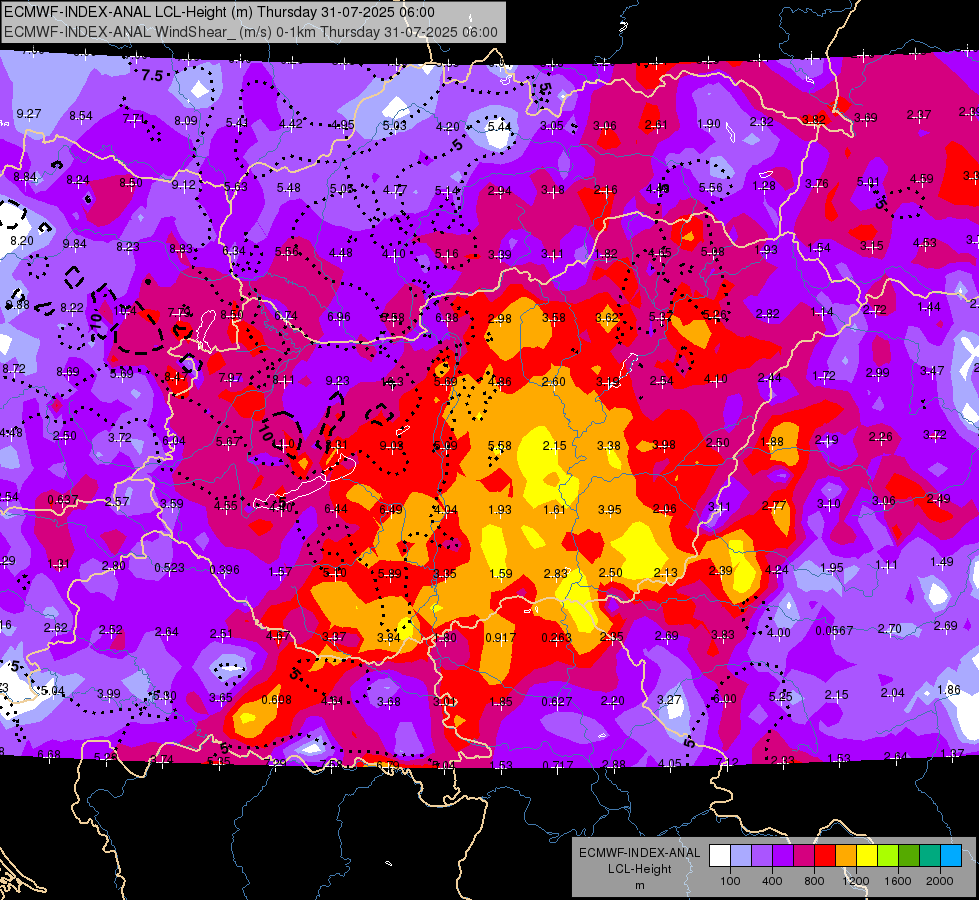Click the wind shear value 1.88
Screen dimensions: 979x900
tap(772, 442)
